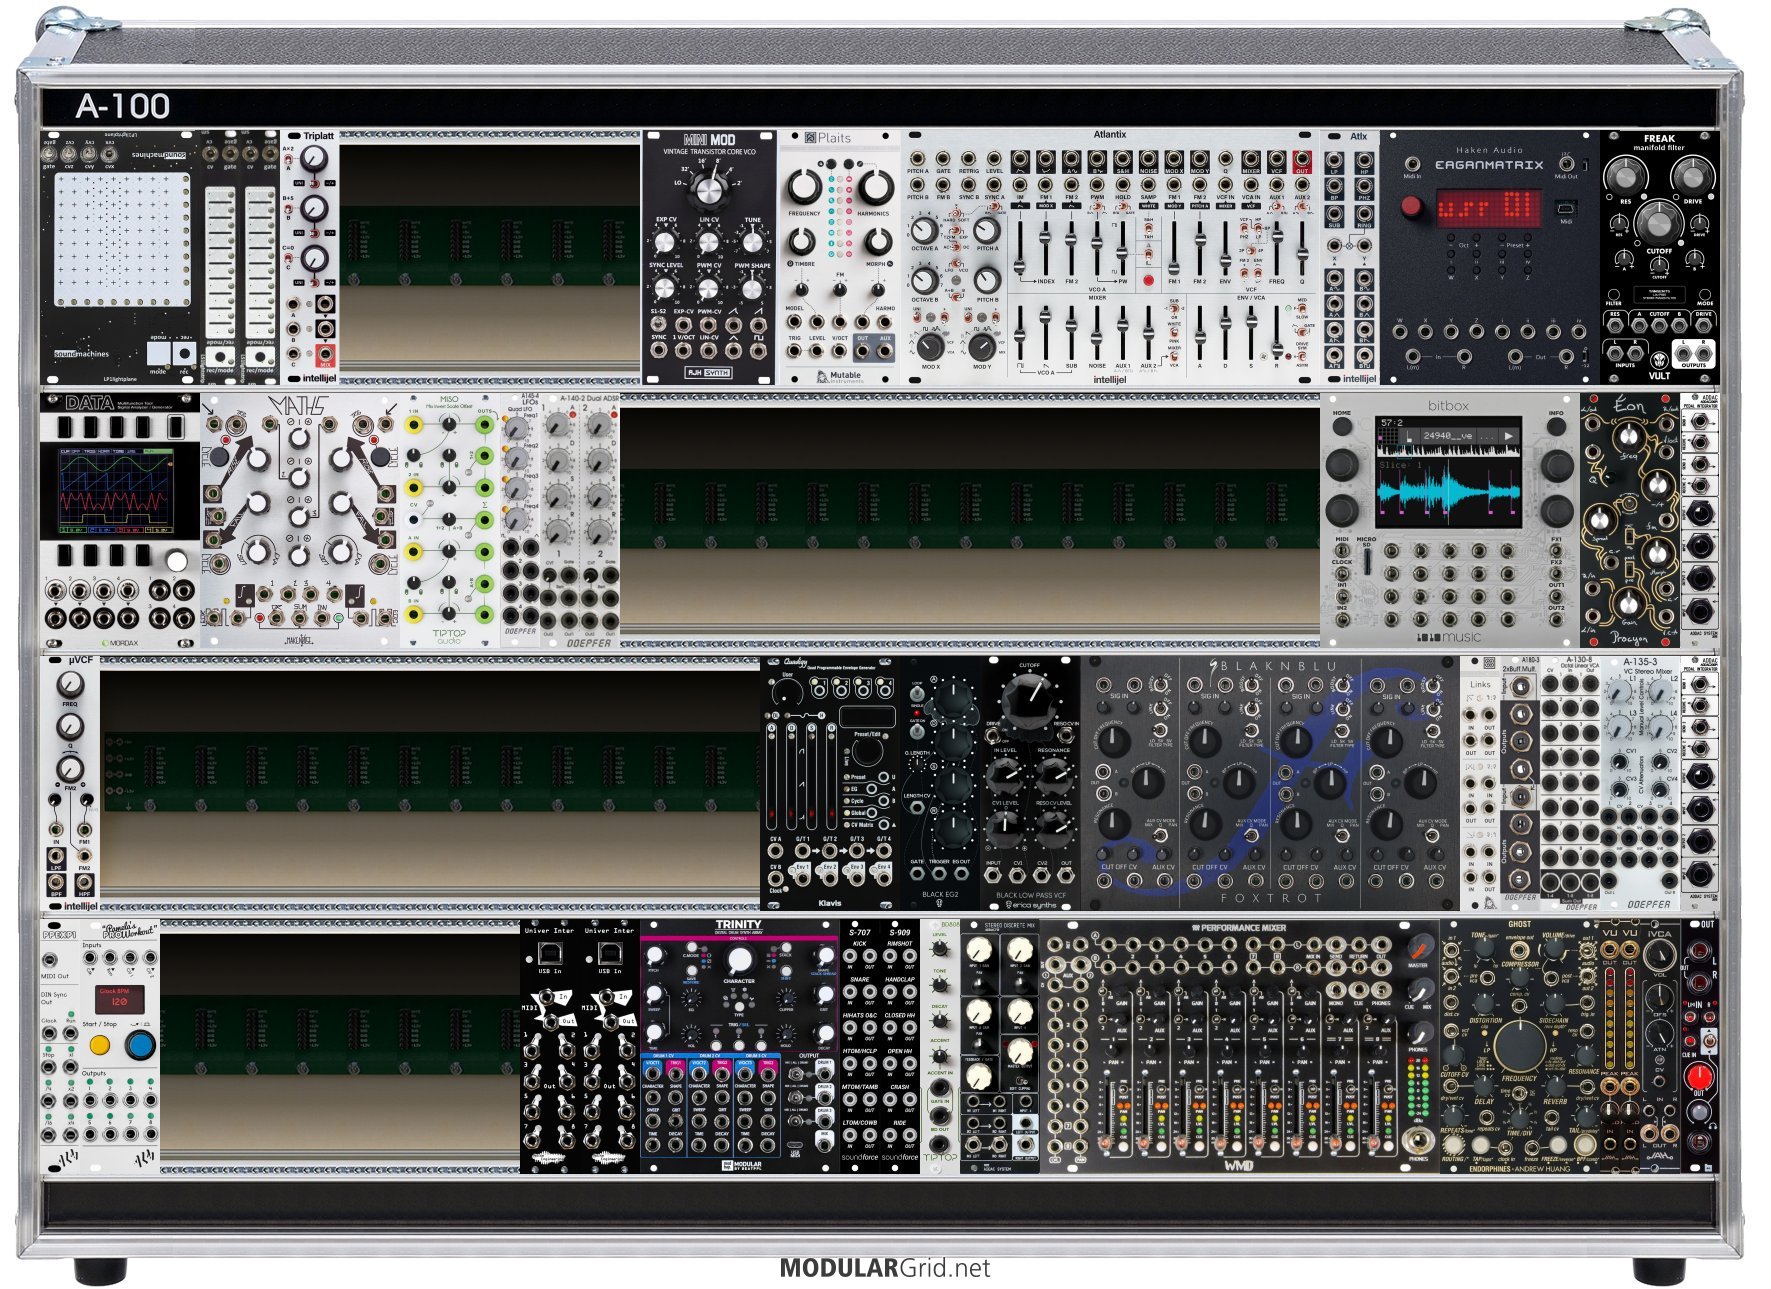The image size is (1771, 1289).
Task: Click the Plaits HARMONICS knob
Action: pos(875,187)
